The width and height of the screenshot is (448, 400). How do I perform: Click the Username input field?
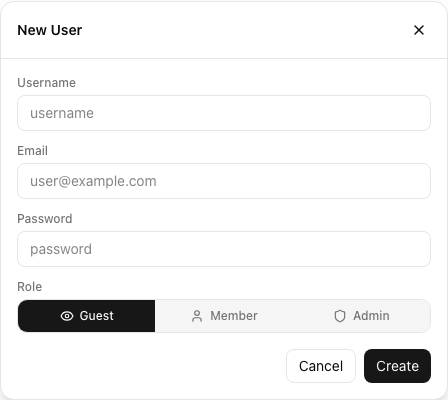(x=224, y=113)
